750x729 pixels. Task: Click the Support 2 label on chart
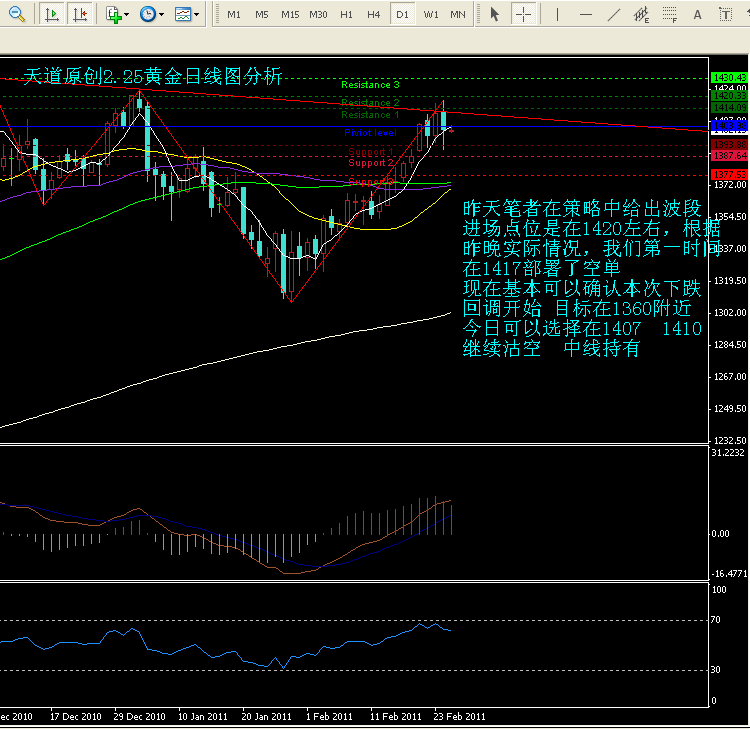(371, 163)
